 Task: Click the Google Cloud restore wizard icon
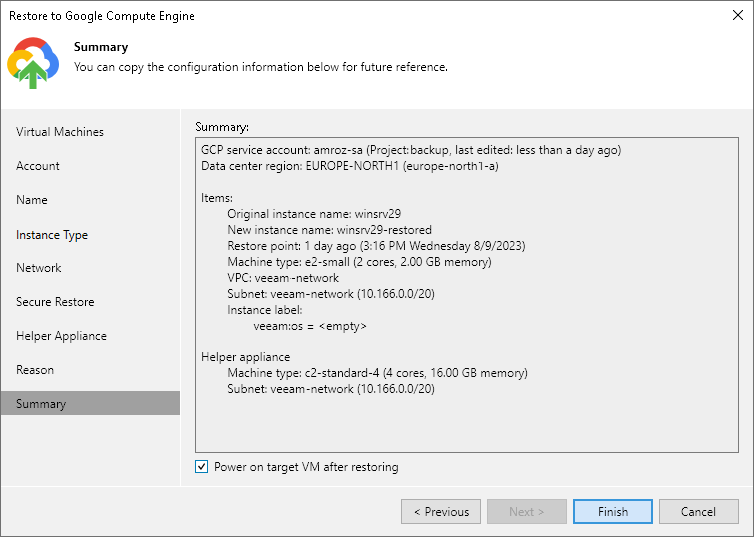33,63
